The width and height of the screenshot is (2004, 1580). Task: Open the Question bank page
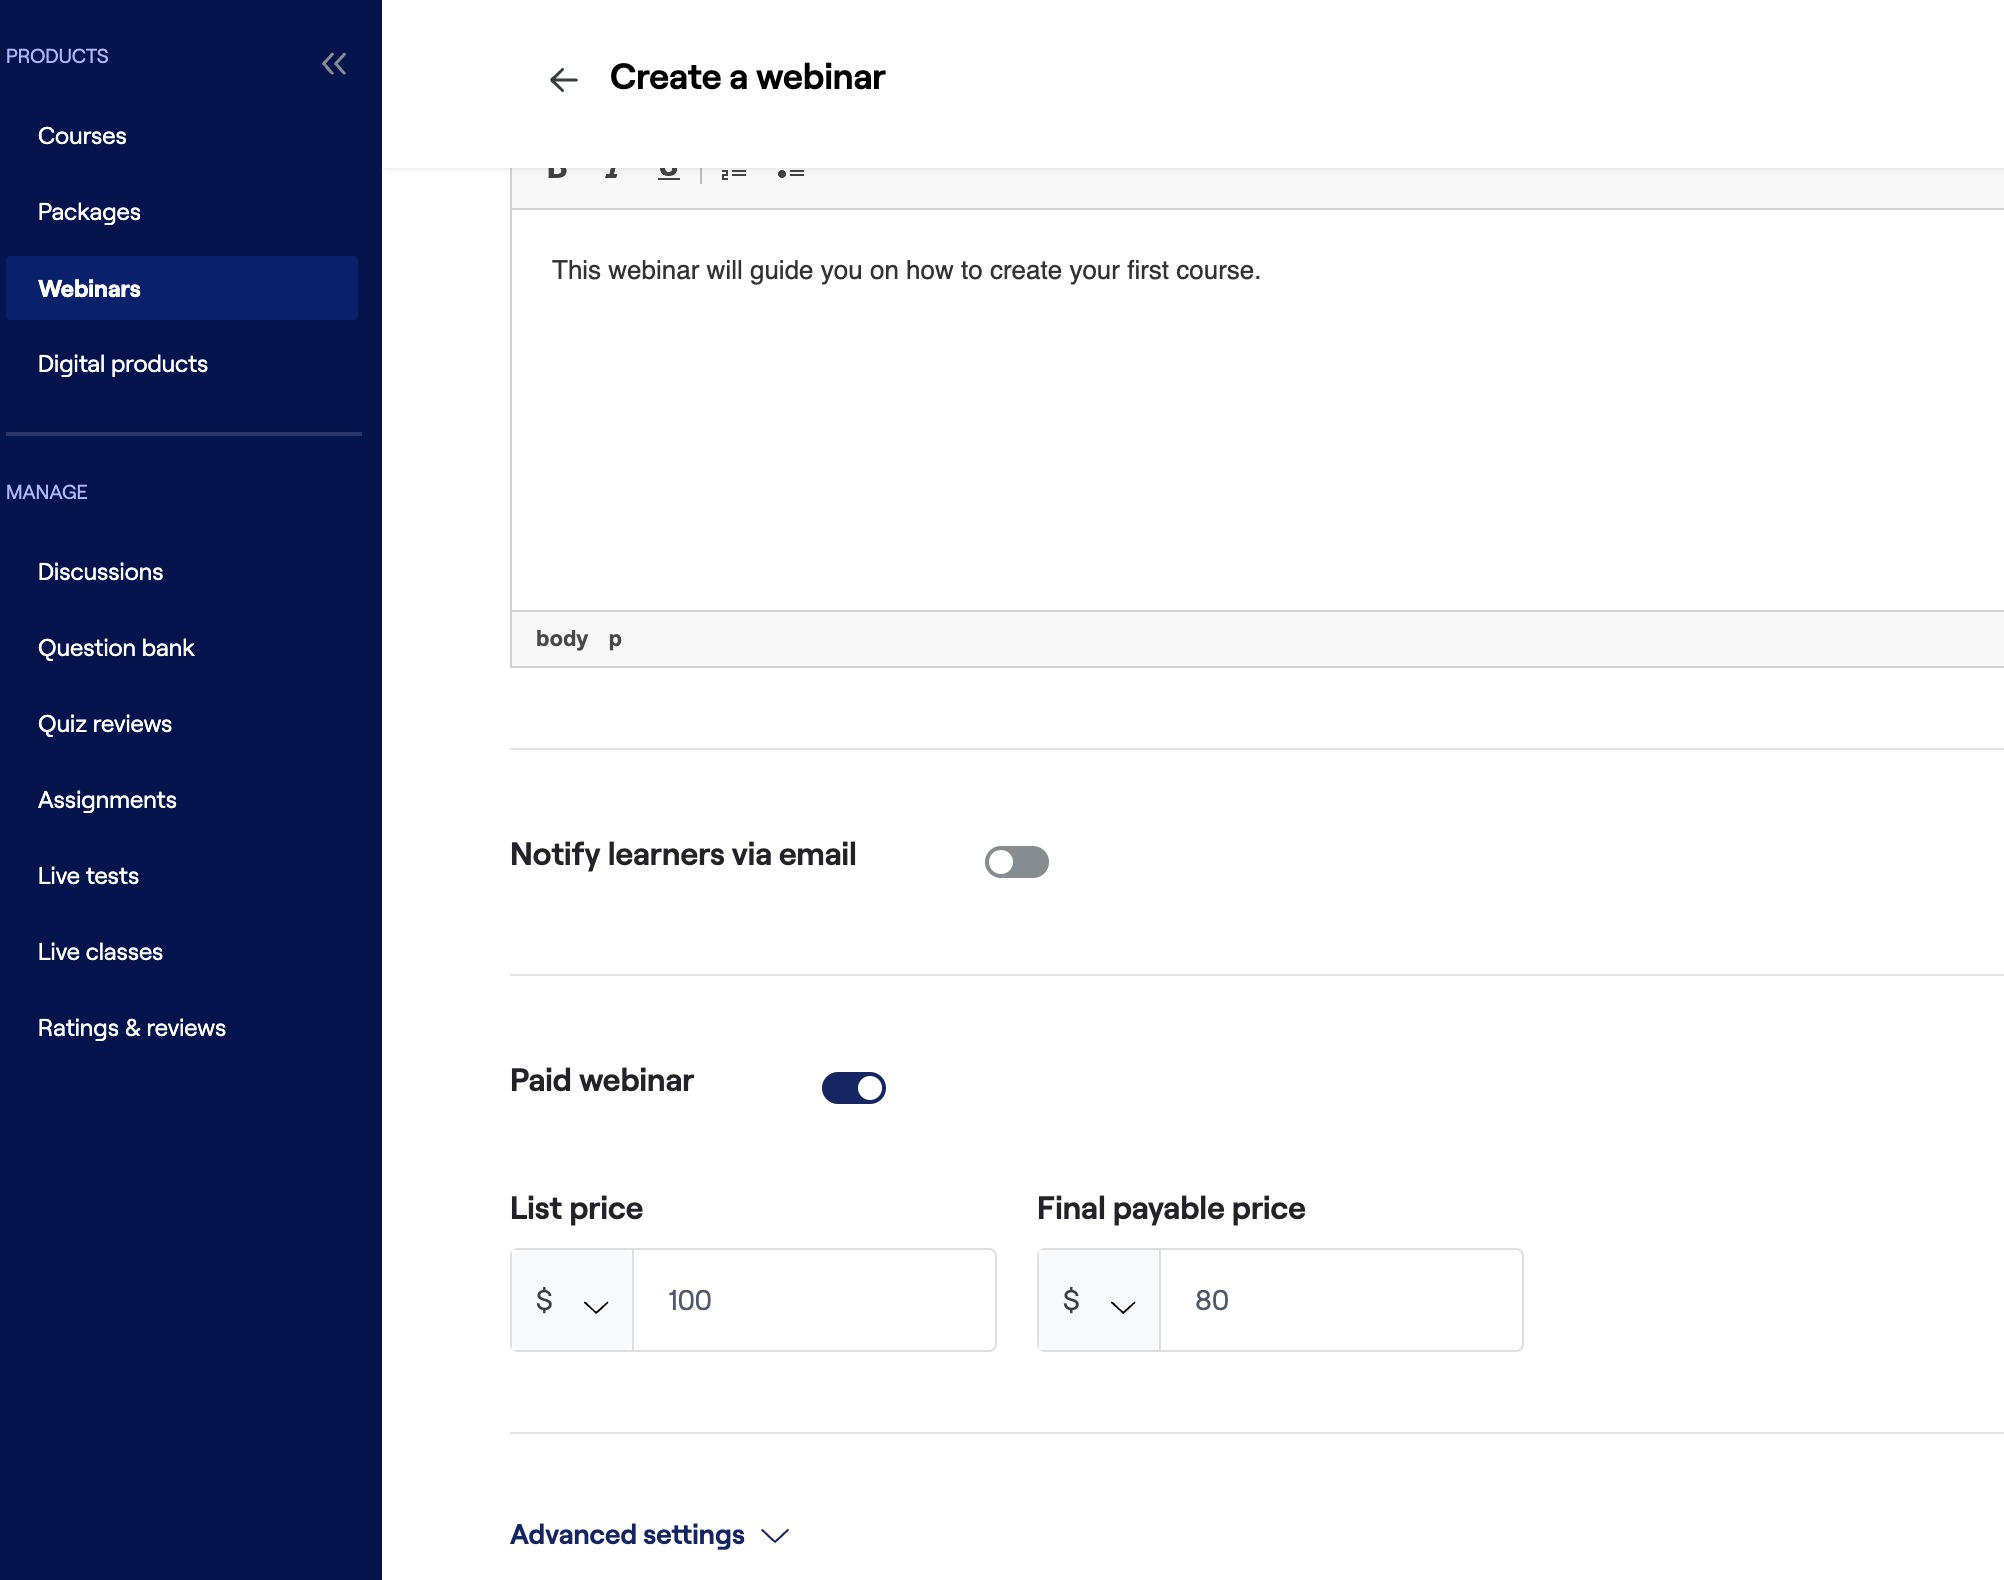tap(116, 648)
